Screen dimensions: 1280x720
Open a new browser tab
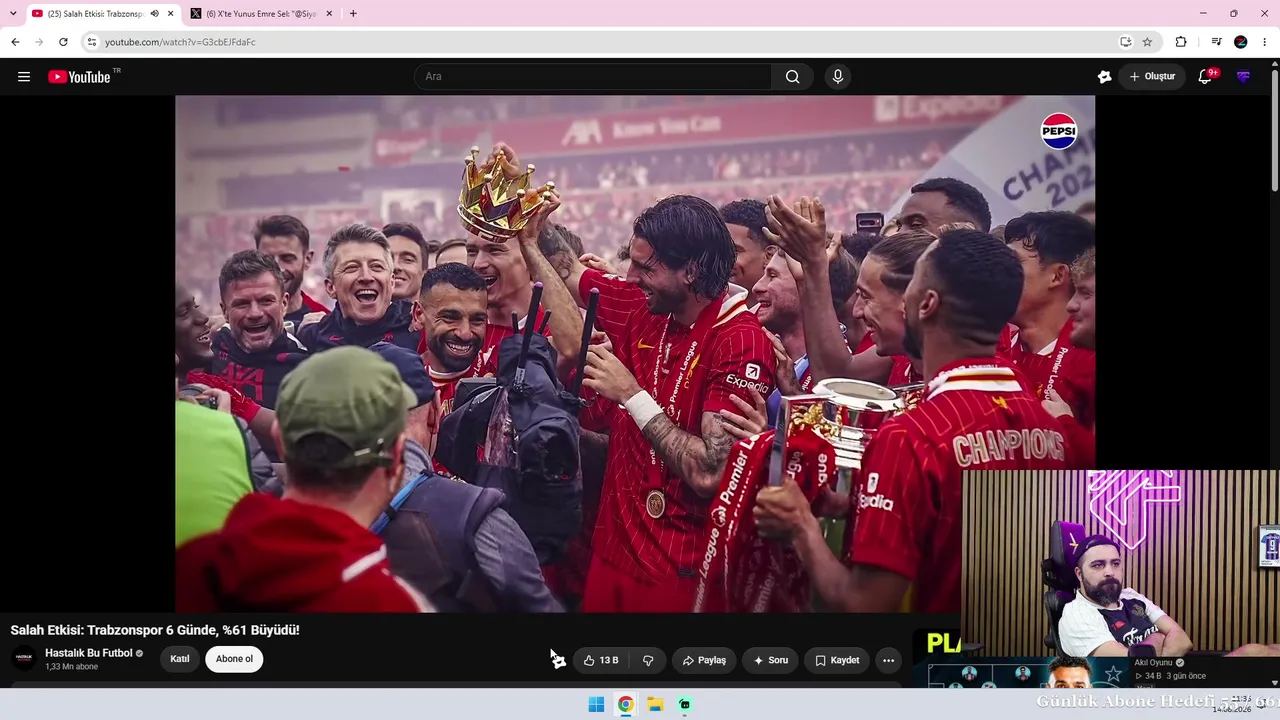coord(353,14)
